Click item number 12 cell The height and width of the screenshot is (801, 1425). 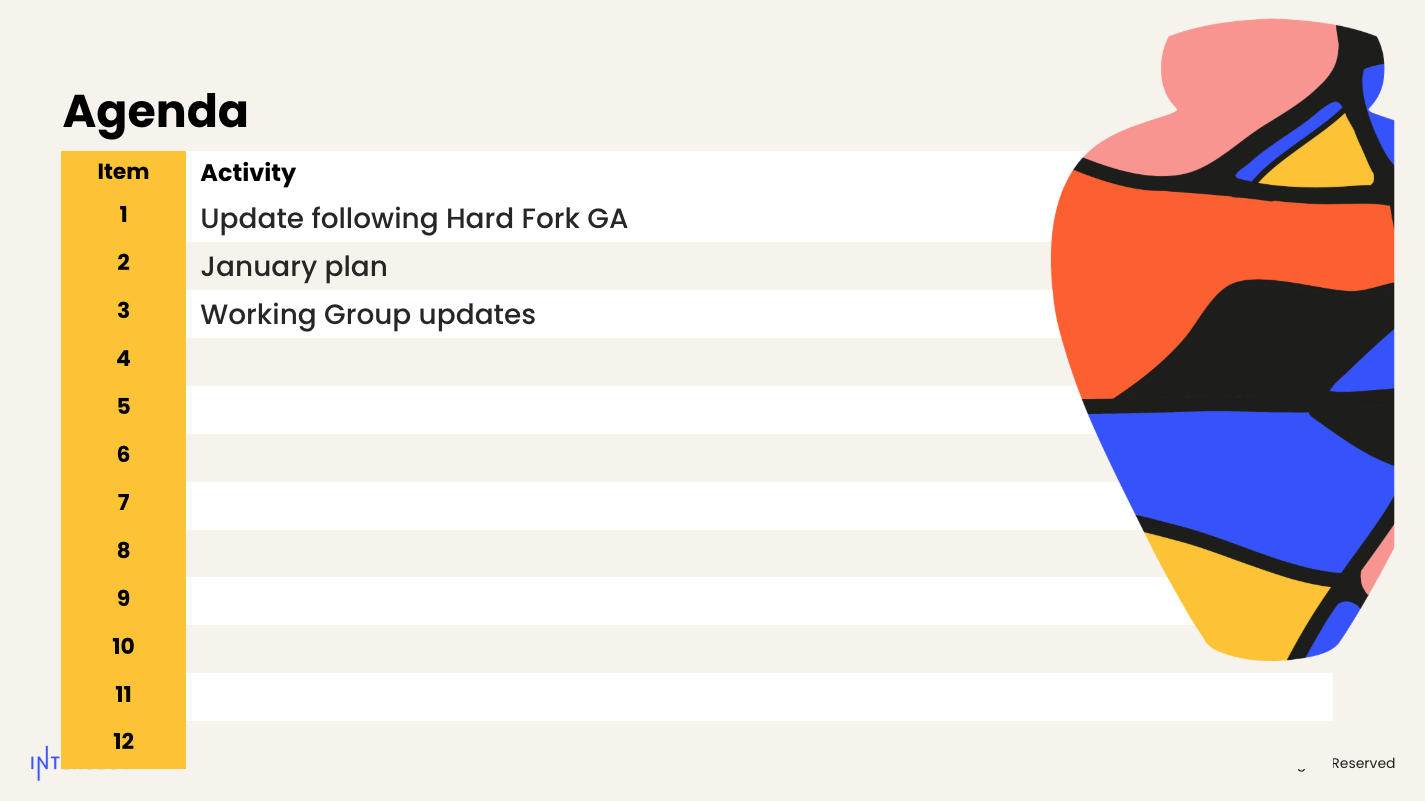pos(123,742)
